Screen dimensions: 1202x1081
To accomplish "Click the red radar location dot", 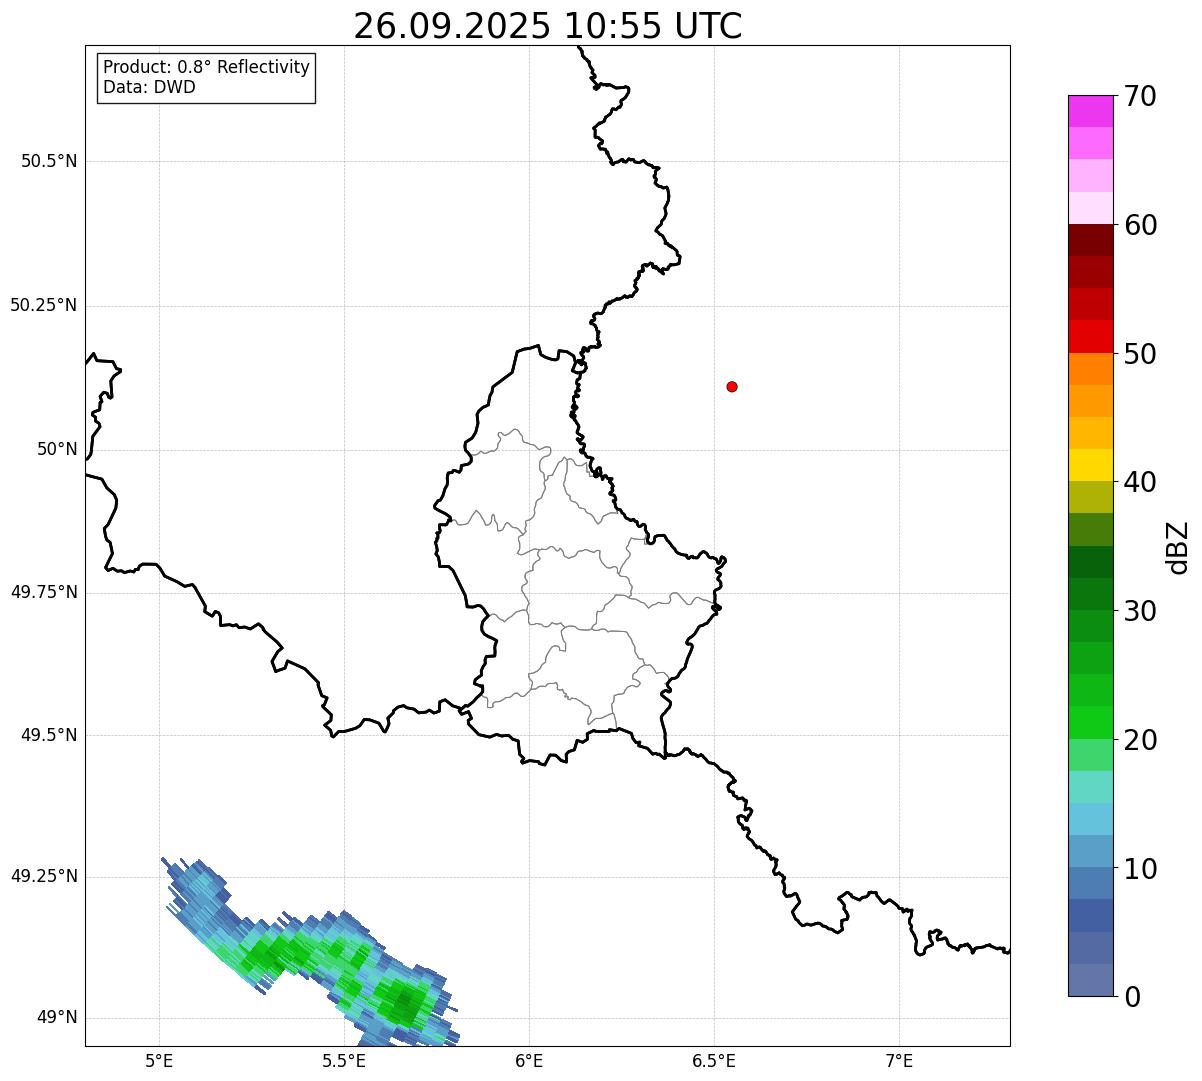I will (x=732, y=386).
